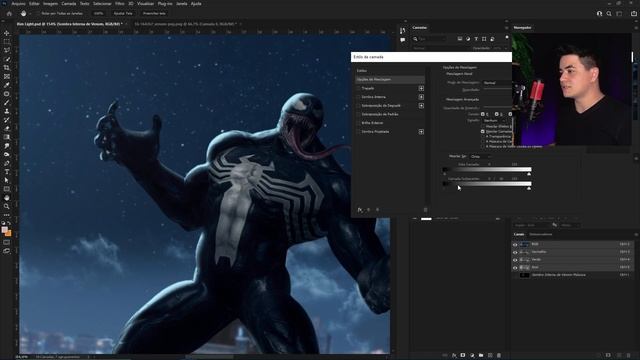The height and width of the screenshot is (360, 640).
Task: Open the search icon at top right
Action: pos(609,13)
